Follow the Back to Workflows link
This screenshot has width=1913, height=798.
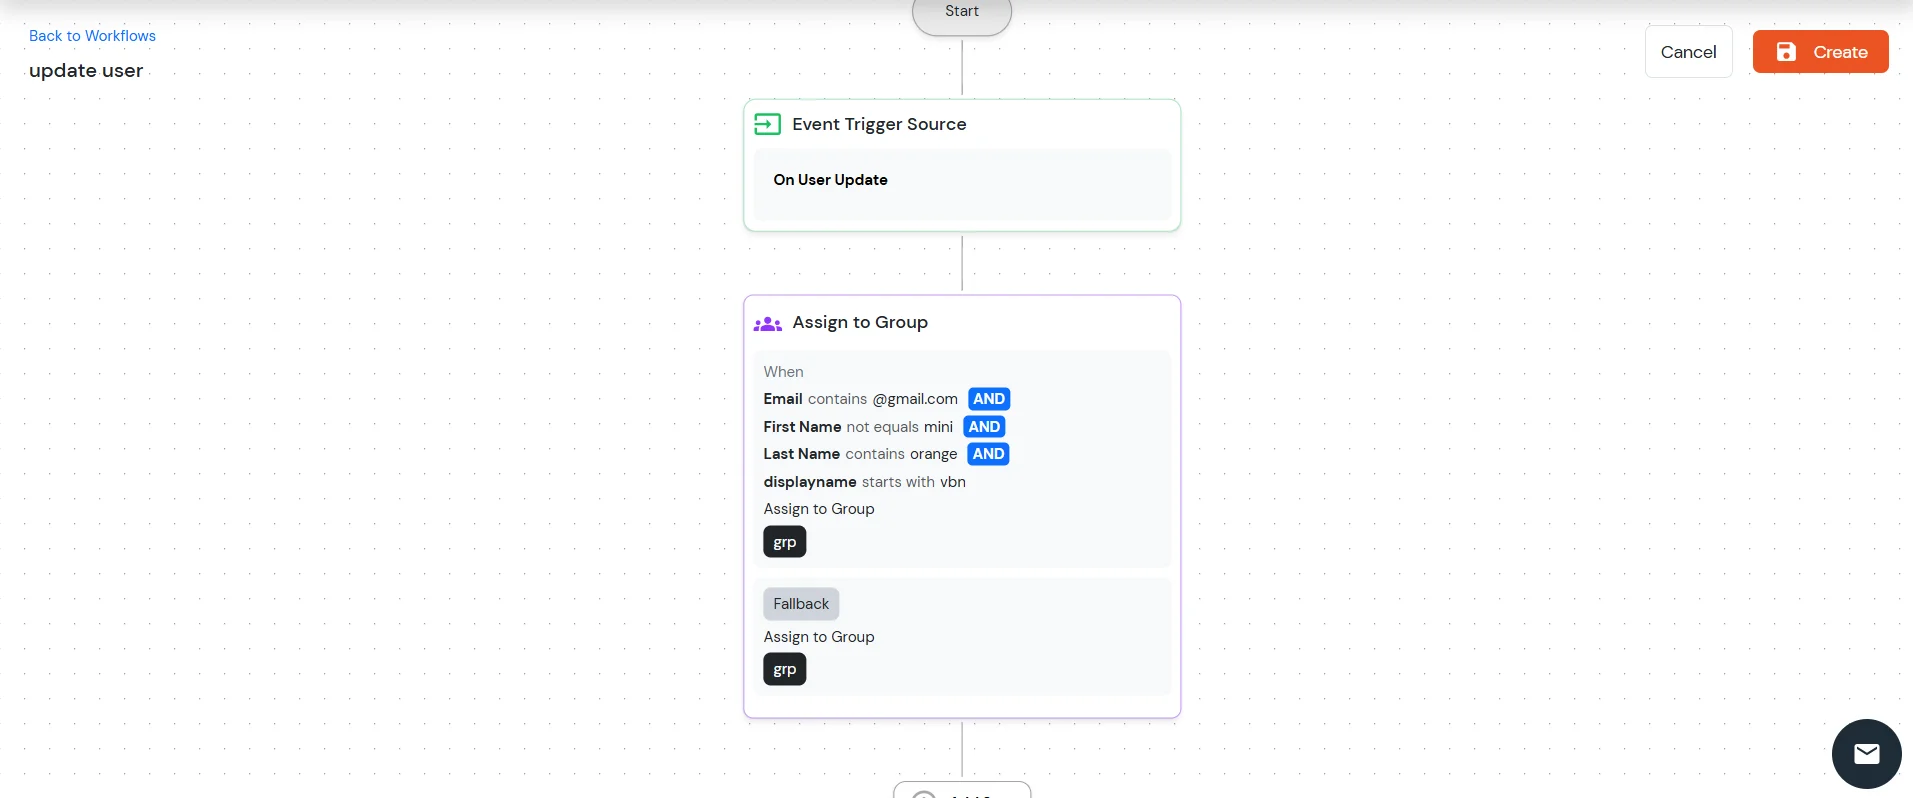92,36
